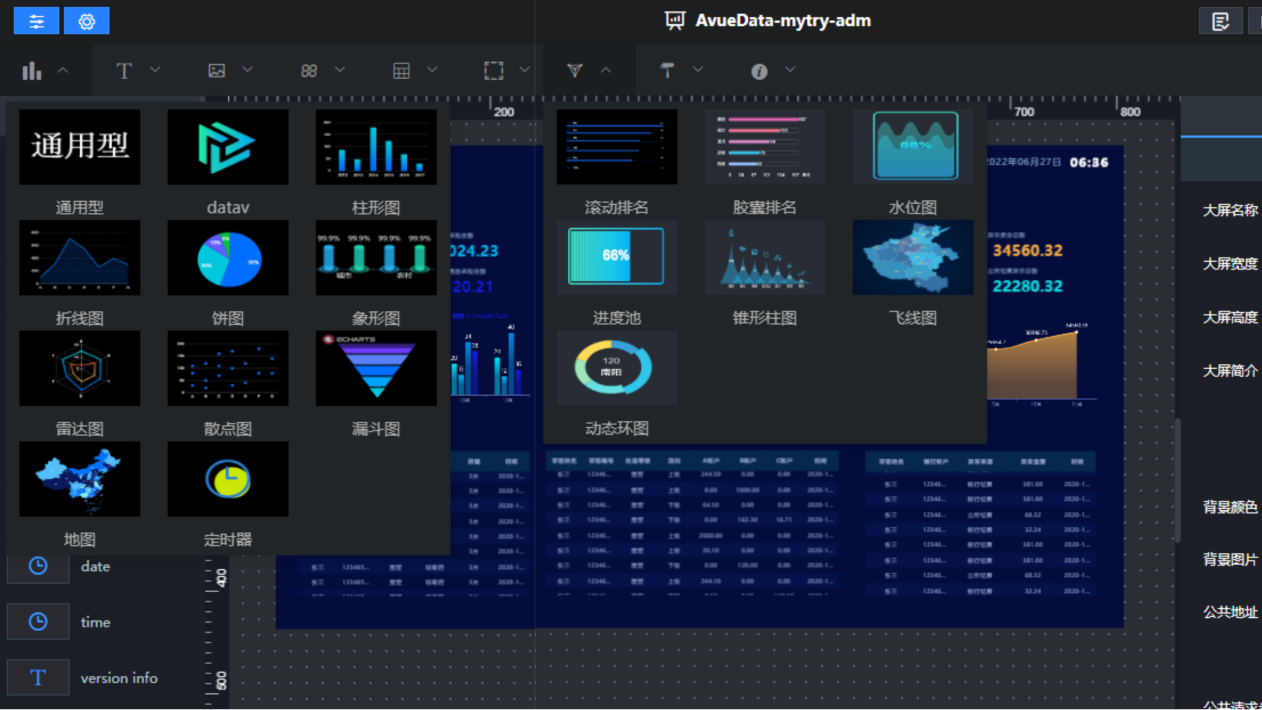
Task: Click the dashed border frame icon
Action: 493,71
